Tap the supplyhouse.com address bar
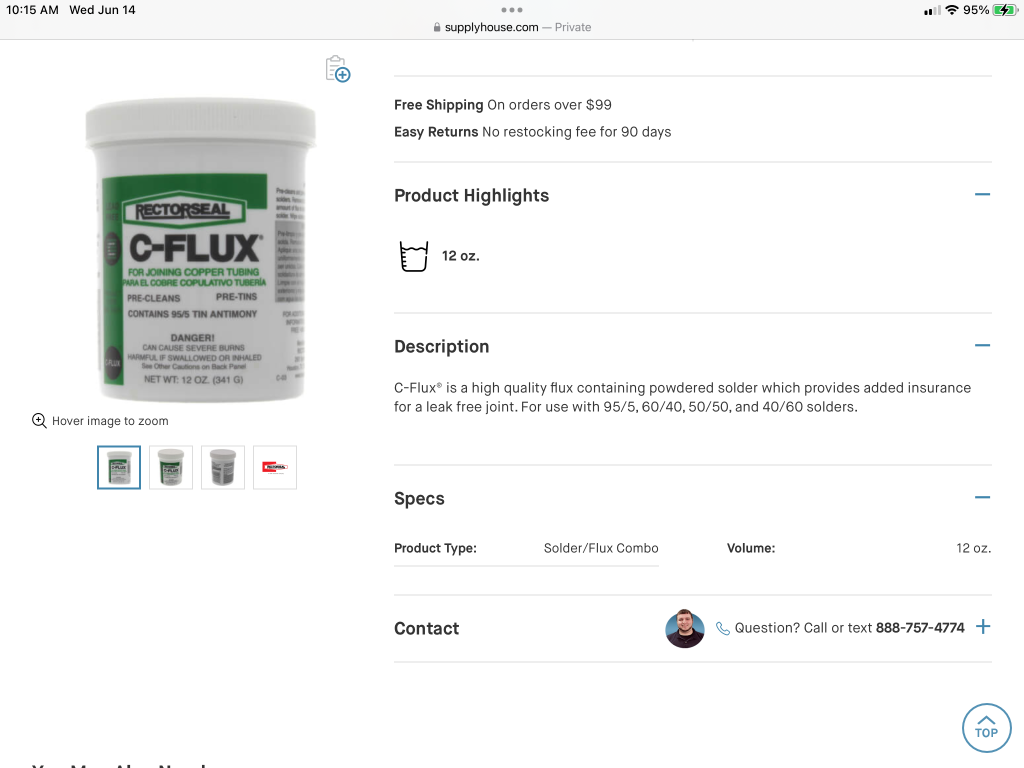1024x768 pixels. tap(512, 27)
